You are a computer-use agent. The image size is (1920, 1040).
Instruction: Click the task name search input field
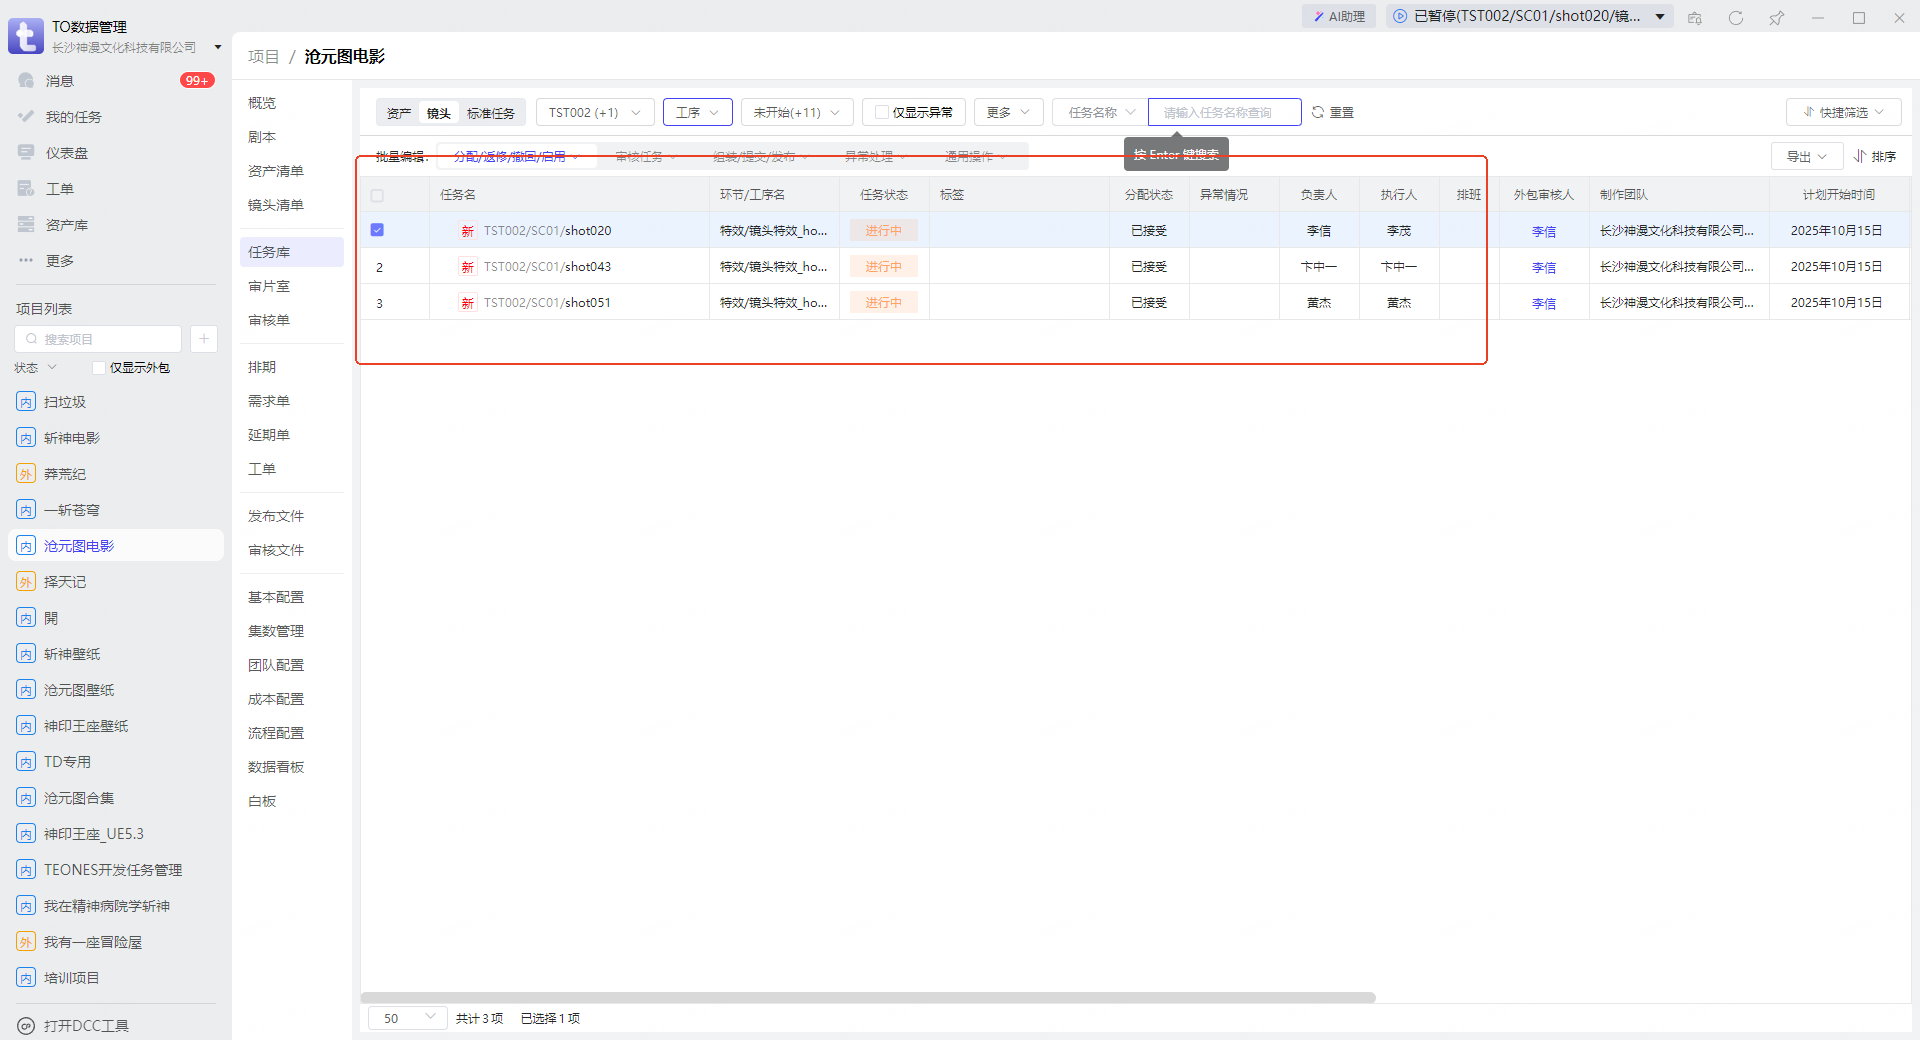point(1224,112)
